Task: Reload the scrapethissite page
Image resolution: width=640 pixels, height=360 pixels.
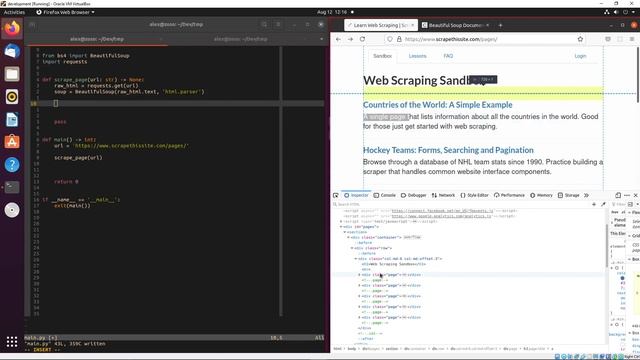Action: click(362, 39)
